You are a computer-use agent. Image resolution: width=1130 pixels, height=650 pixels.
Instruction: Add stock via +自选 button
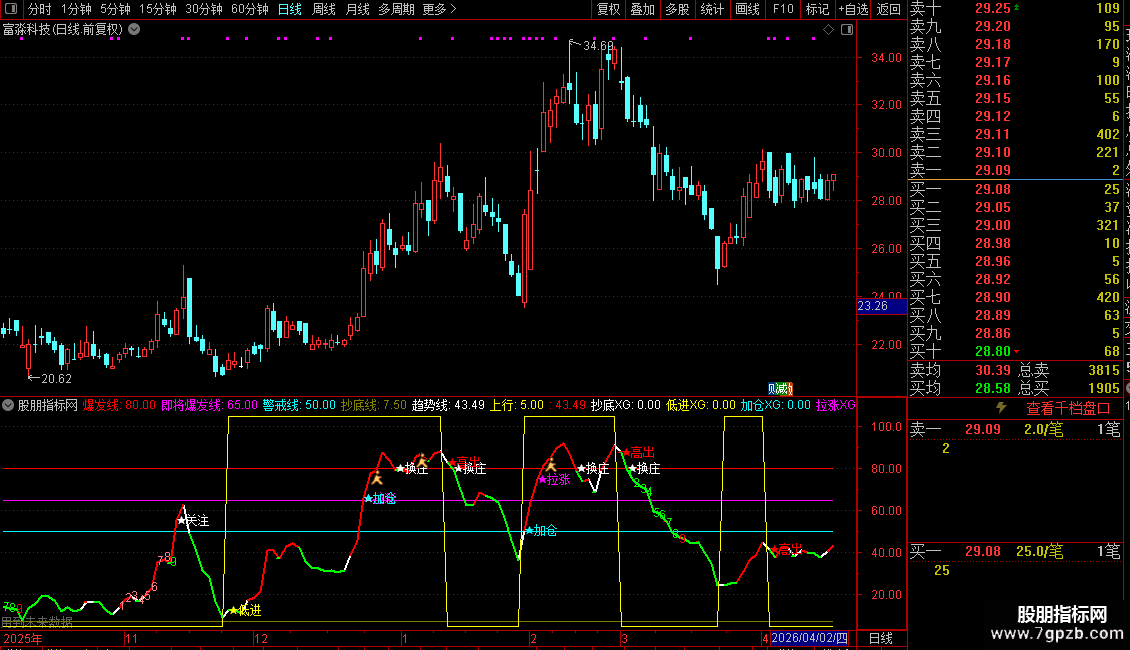(852, 10)
